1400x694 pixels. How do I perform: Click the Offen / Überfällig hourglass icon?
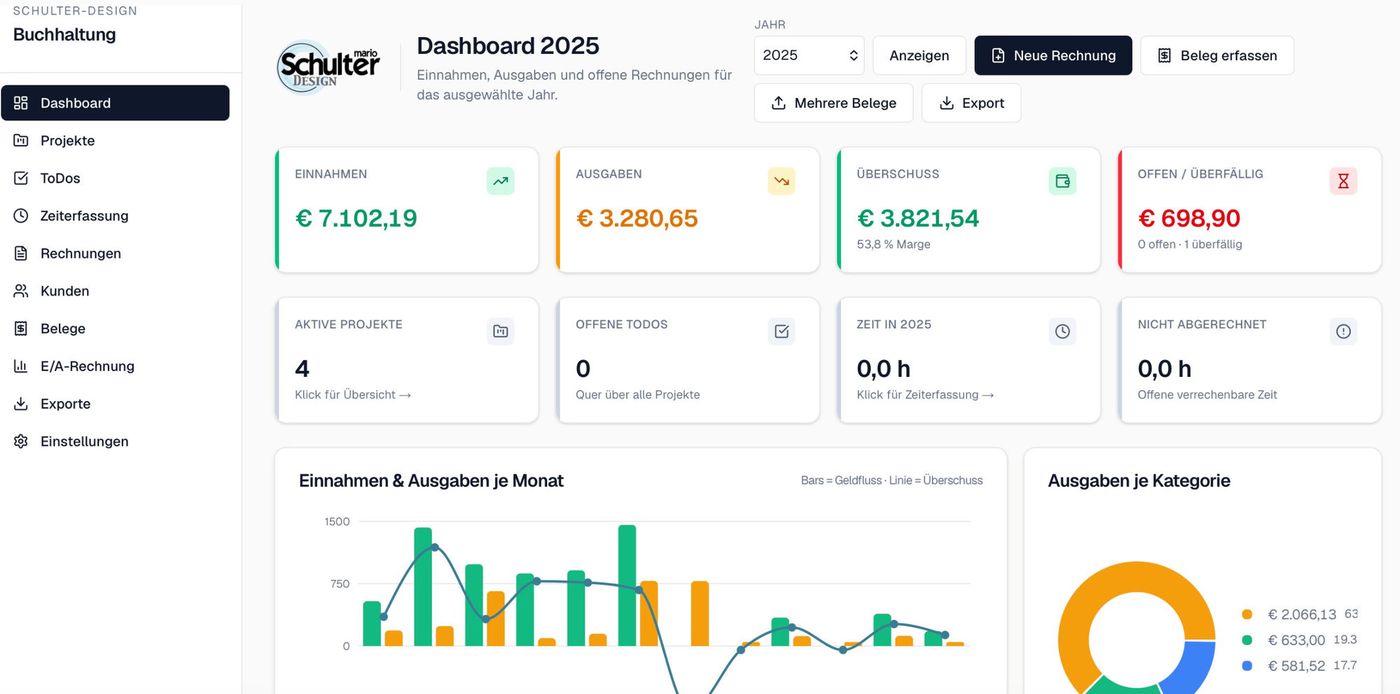(1344, 181)
